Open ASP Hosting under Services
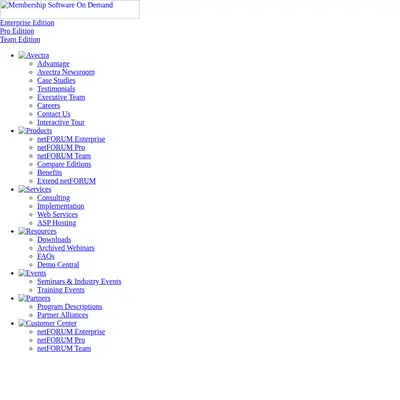400x400 pixels. pos(57,223)
